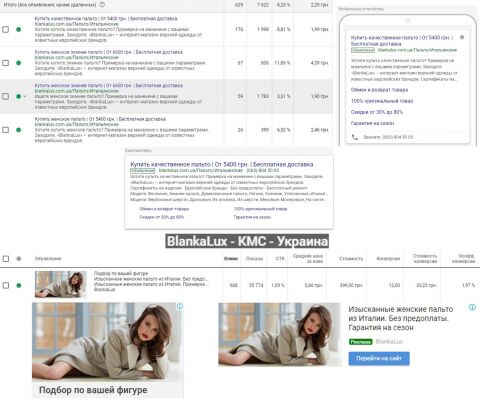Click 'Объявление' column header
This screenshot has width=480, height=400.
pyautogui.click(x=48, y=259)
